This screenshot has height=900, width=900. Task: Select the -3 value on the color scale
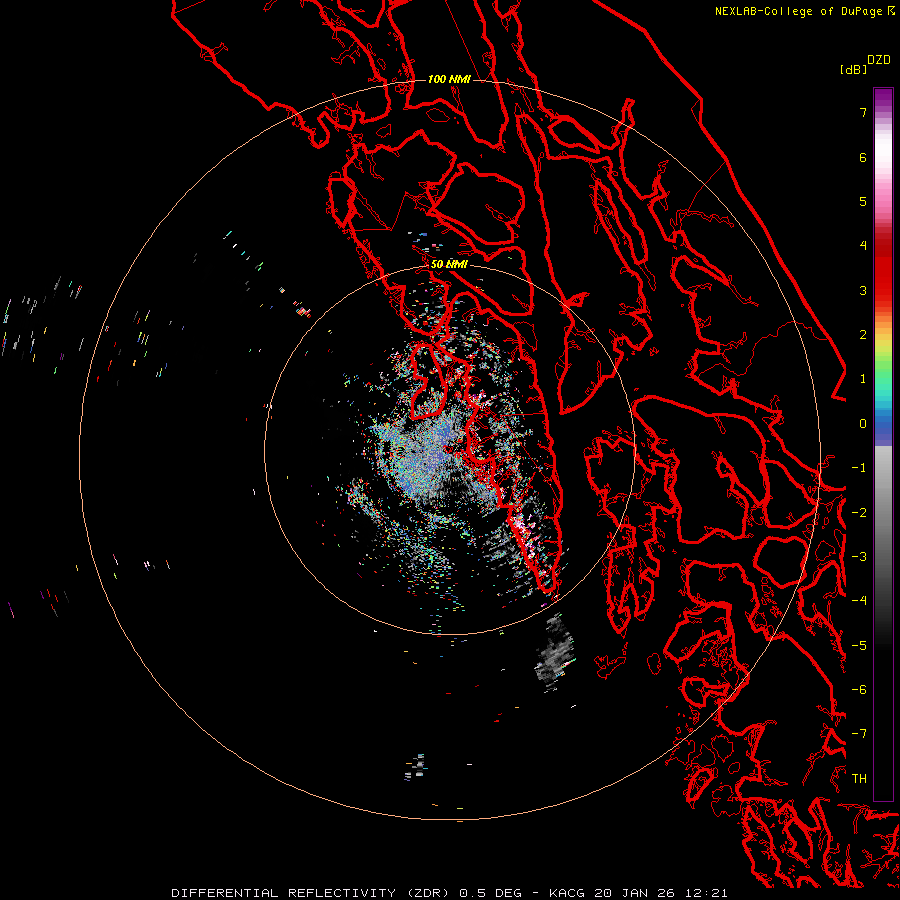coord(859,557)
